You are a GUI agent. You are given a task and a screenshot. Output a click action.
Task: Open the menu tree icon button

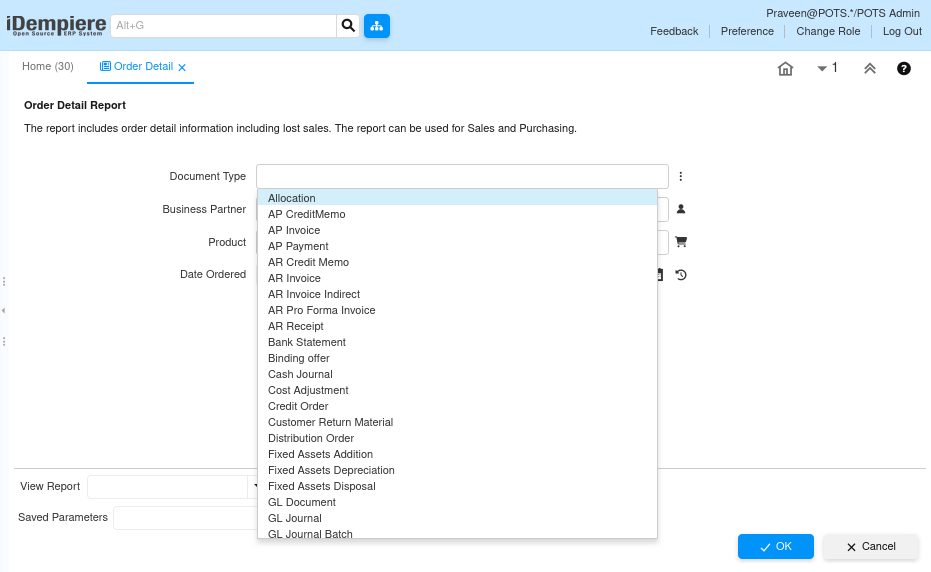tap(376, 26)
